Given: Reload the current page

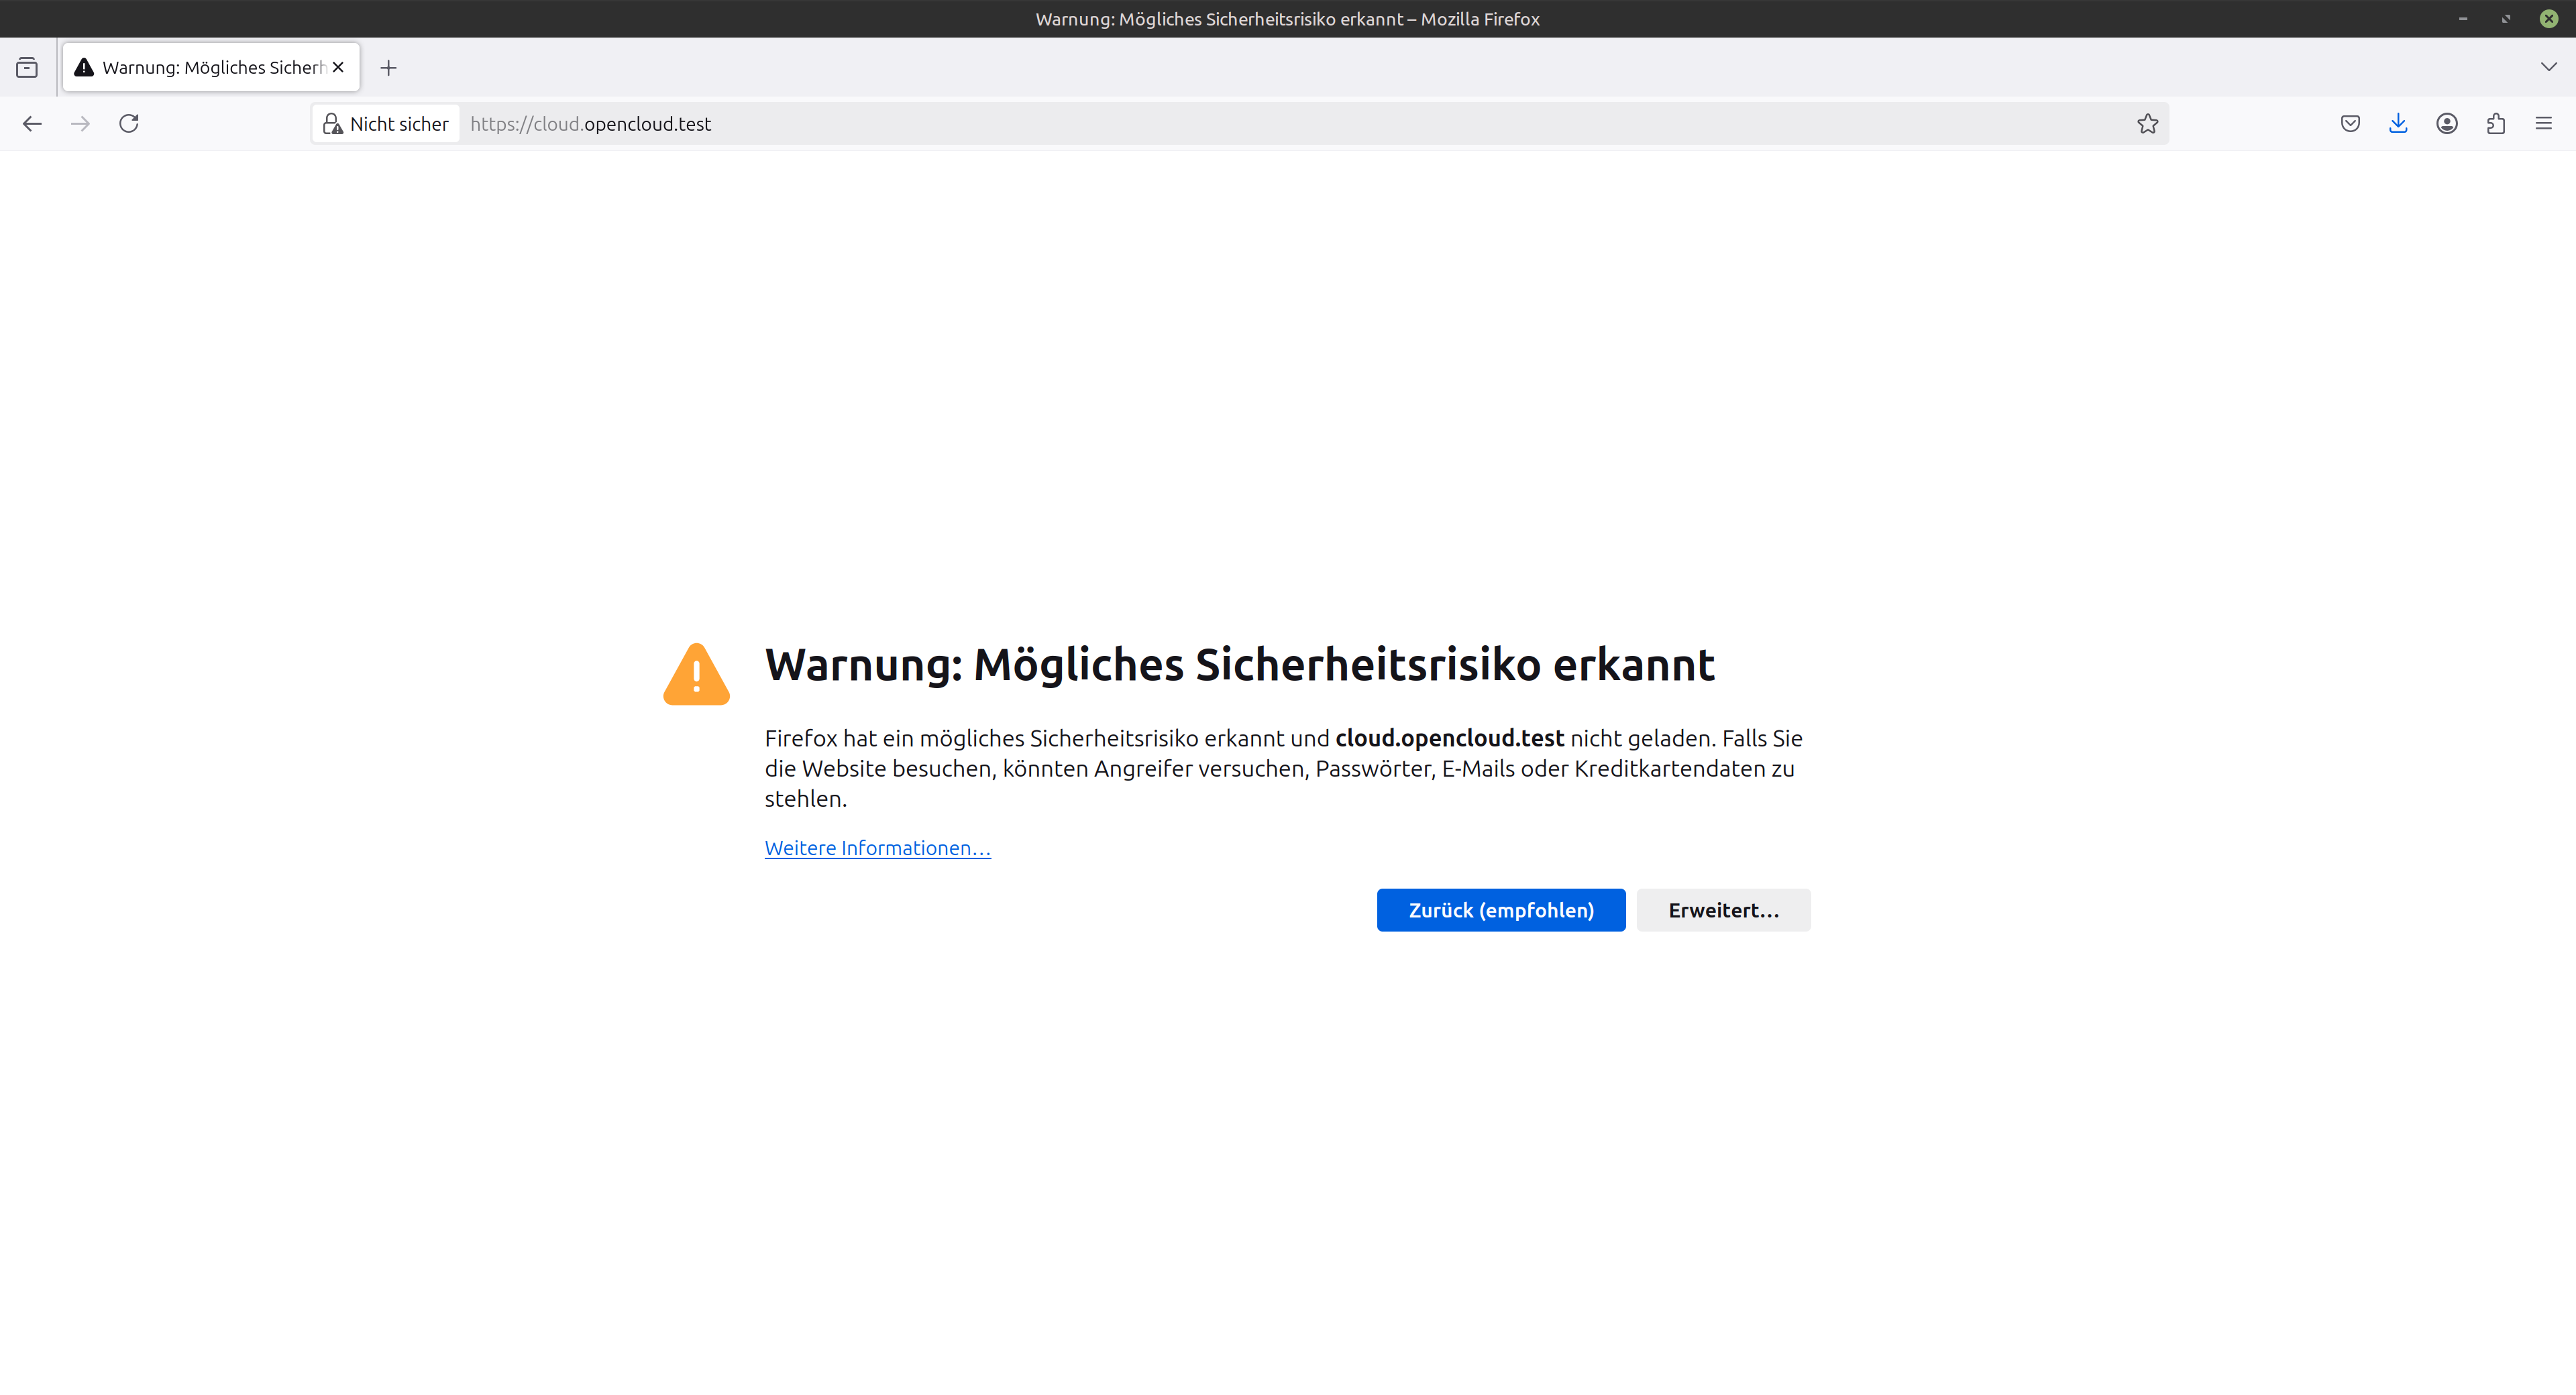Looking at the screenshot, I should (x=129, y=123).
